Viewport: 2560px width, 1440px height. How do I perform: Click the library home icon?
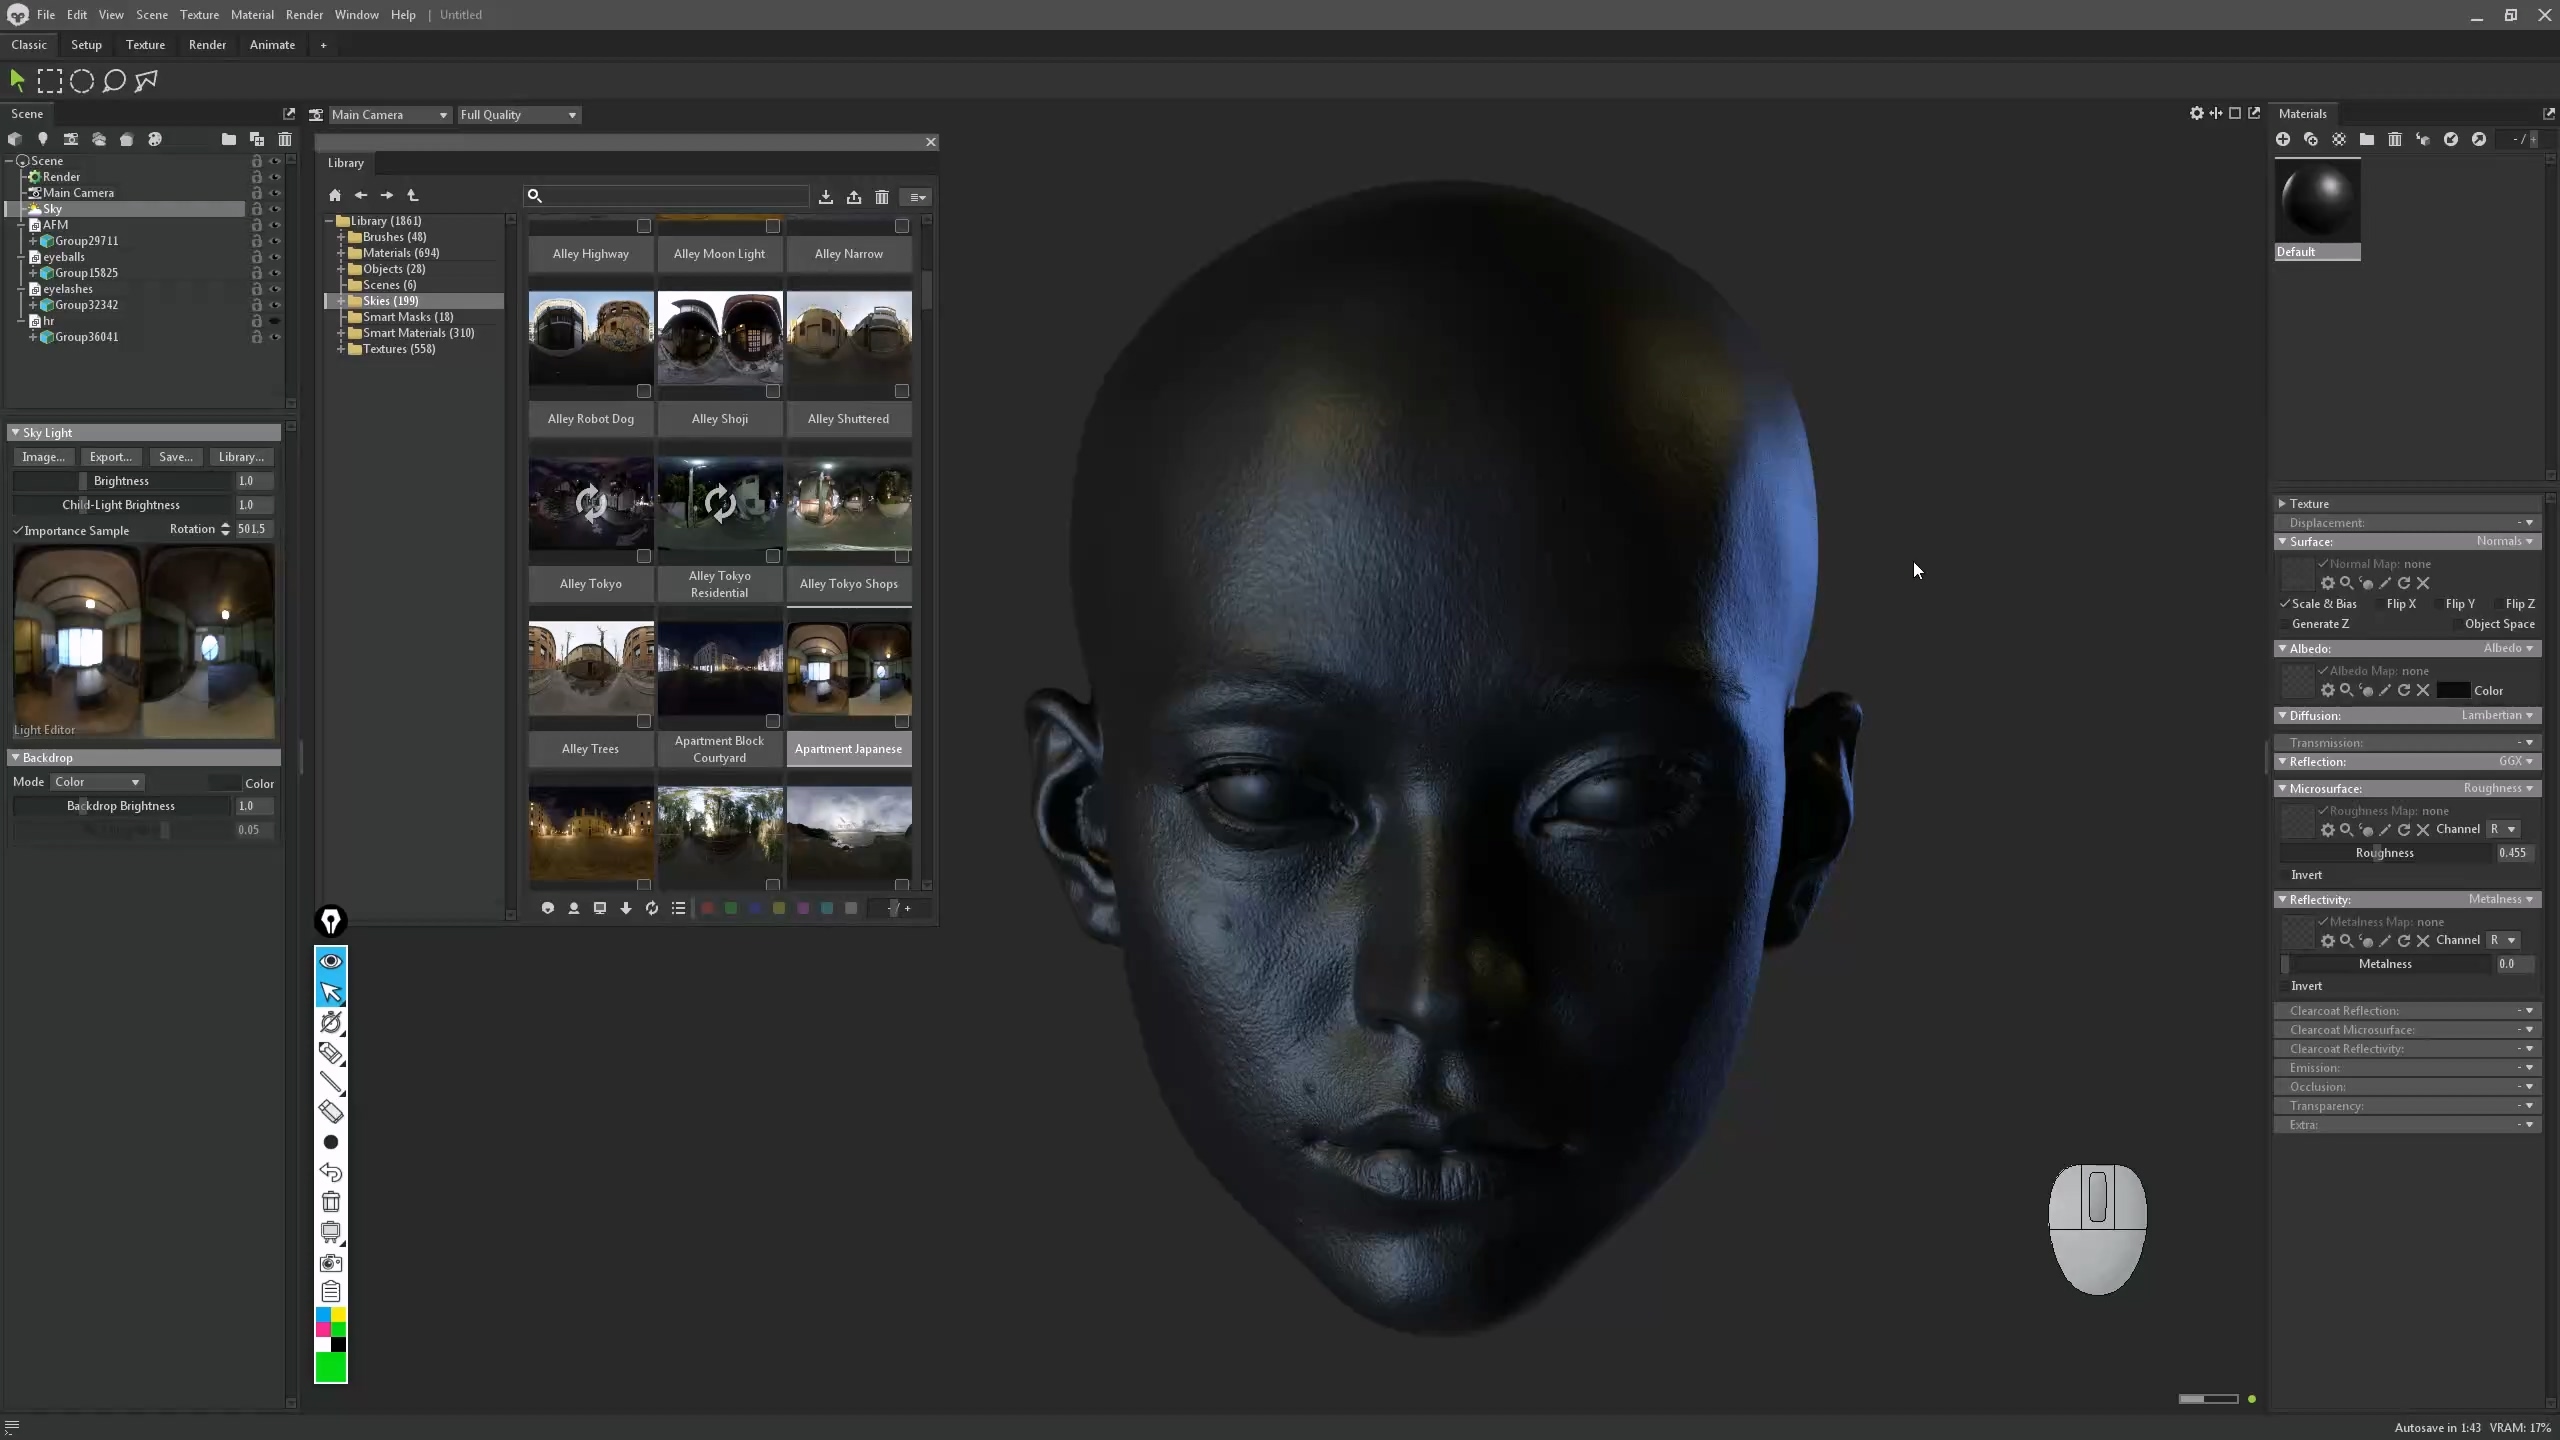pyautogui.click(x=335, y=196)
